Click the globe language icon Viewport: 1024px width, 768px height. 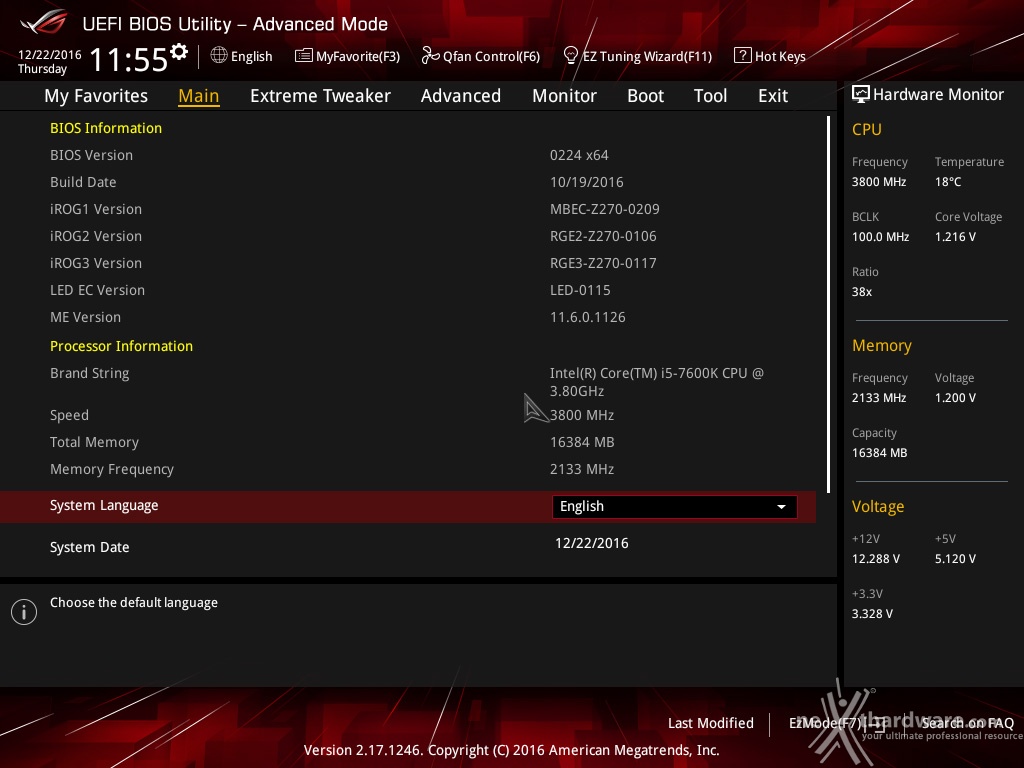coord(219,56)
